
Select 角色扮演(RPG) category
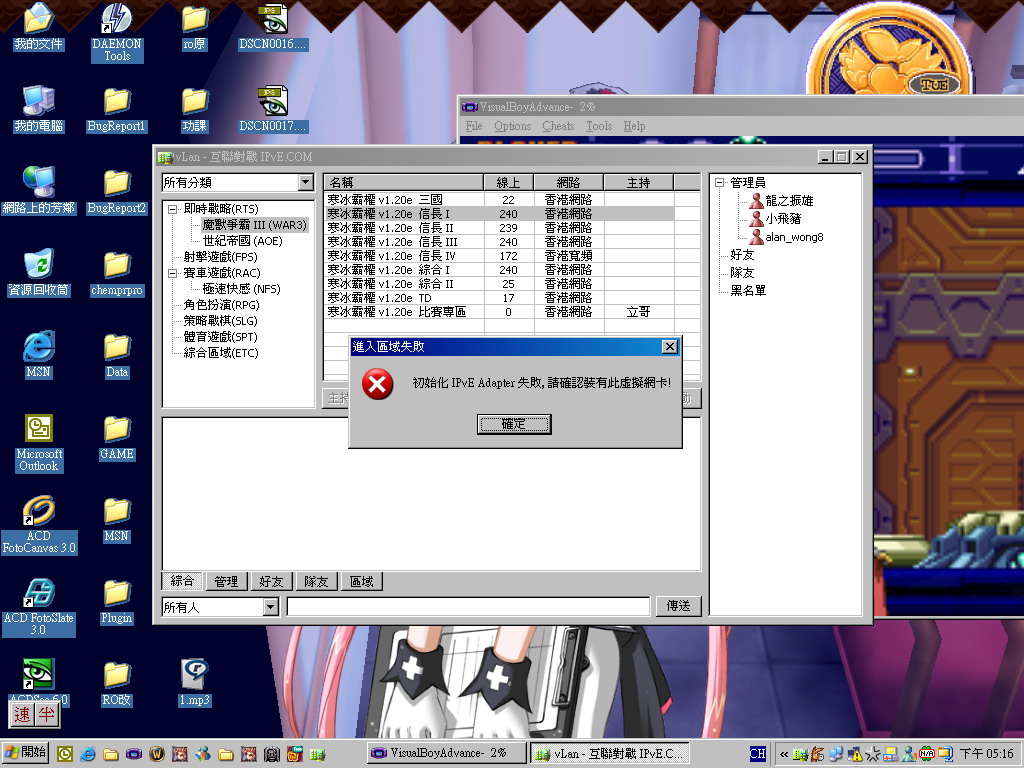click(x=221, y=305)
